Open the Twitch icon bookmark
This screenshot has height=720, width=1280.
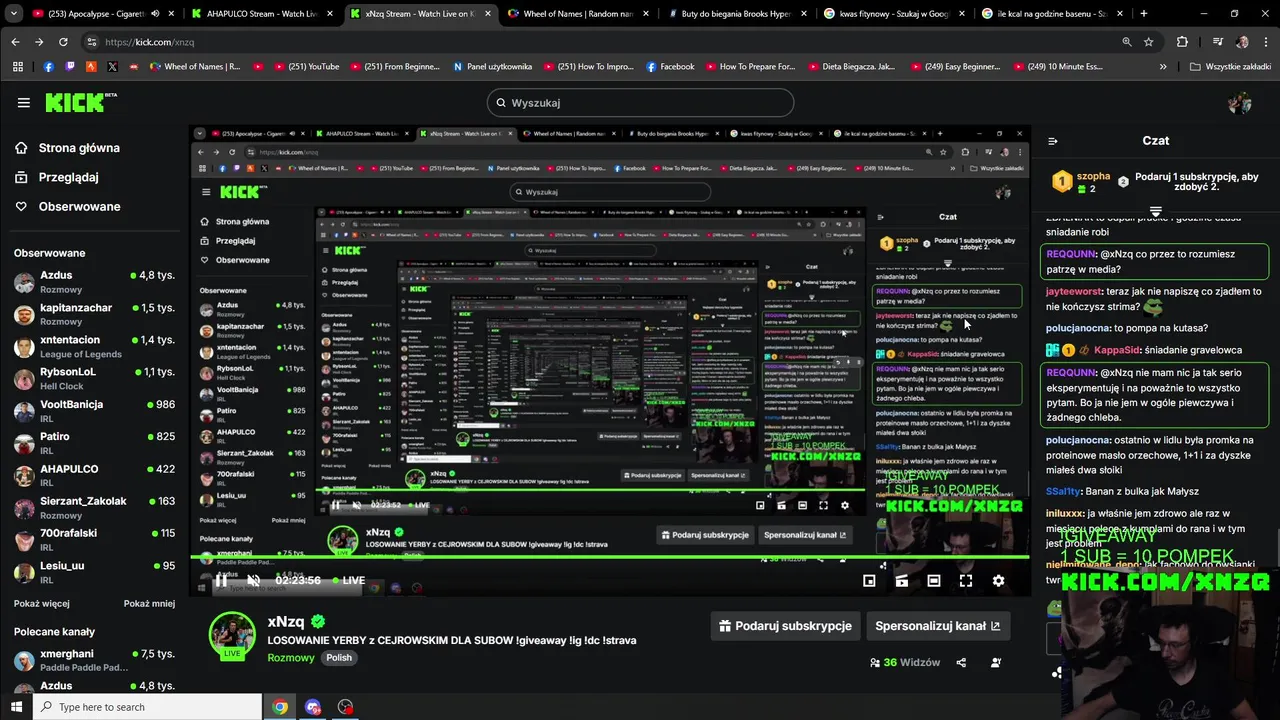click(x=70, y=67)
